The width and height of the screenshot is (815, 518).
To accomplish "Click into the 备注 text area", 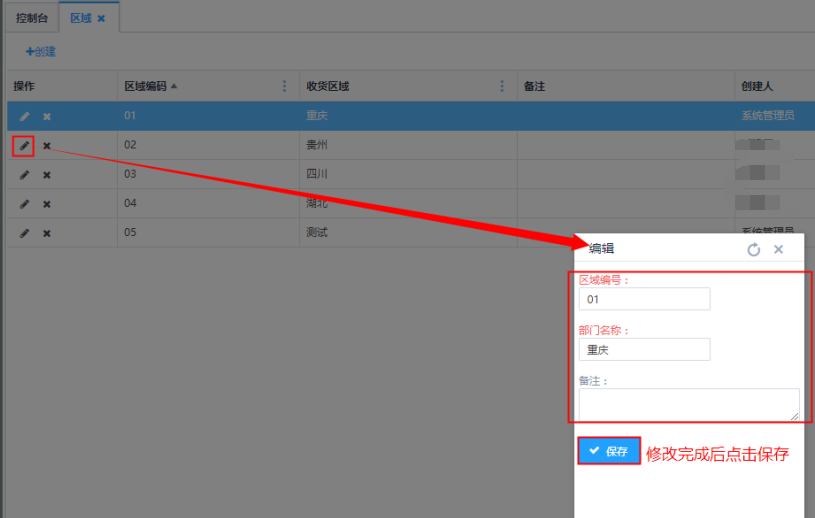I will pos(688,404).
